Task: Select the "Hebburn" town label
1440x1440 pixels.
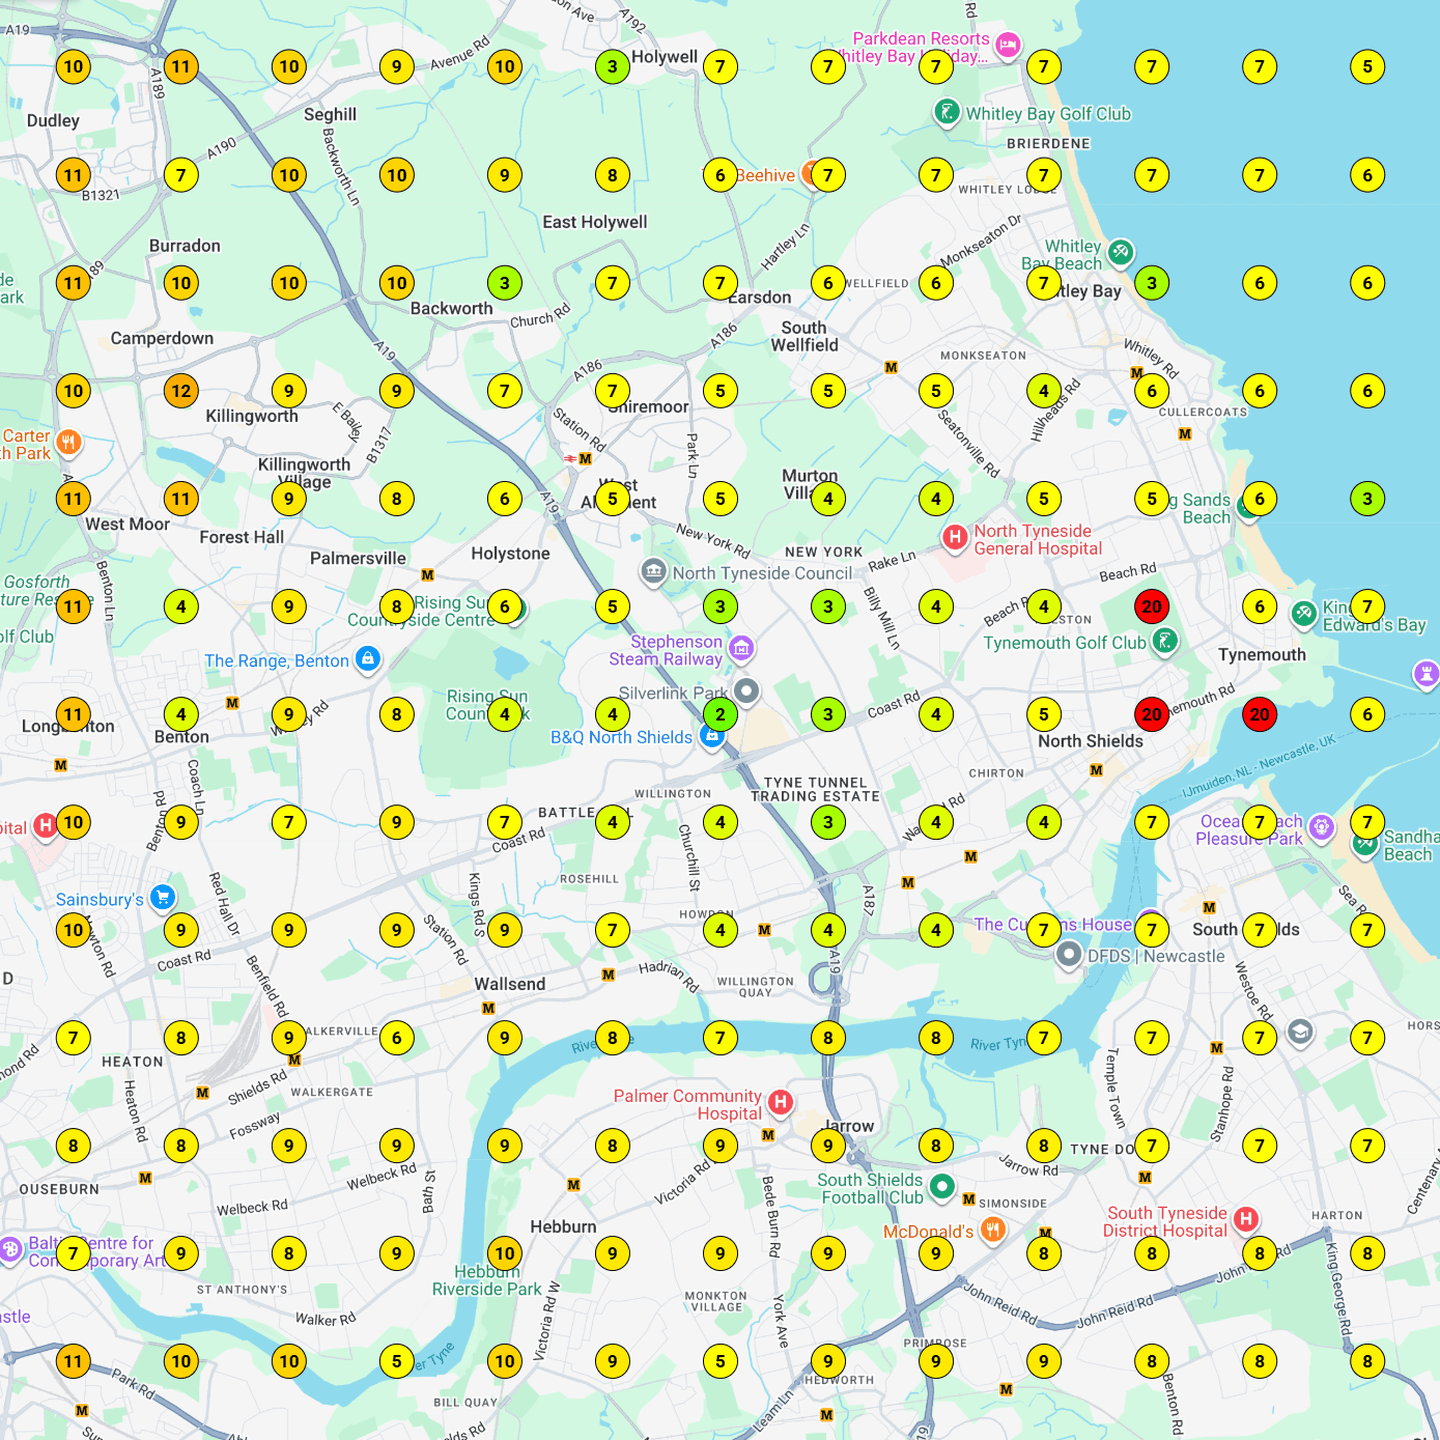Action: (x=563, y=1227)
